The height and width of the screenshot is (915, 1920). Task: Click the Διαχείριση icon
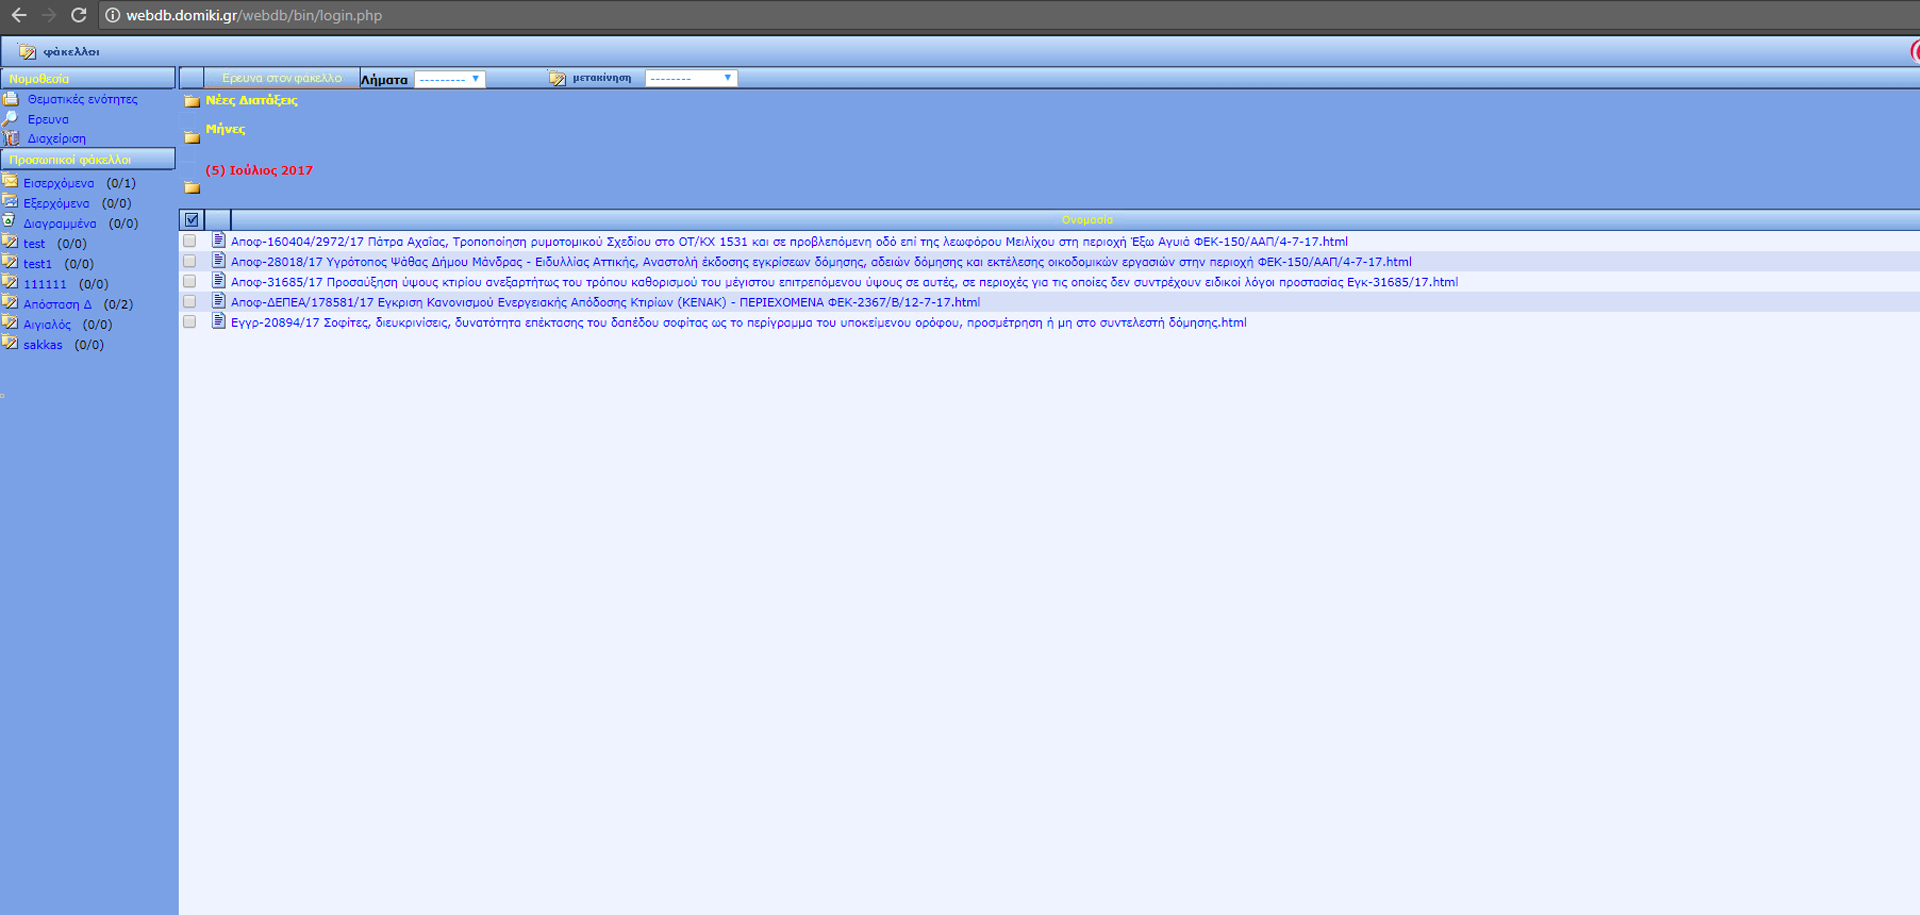(11, 138)
